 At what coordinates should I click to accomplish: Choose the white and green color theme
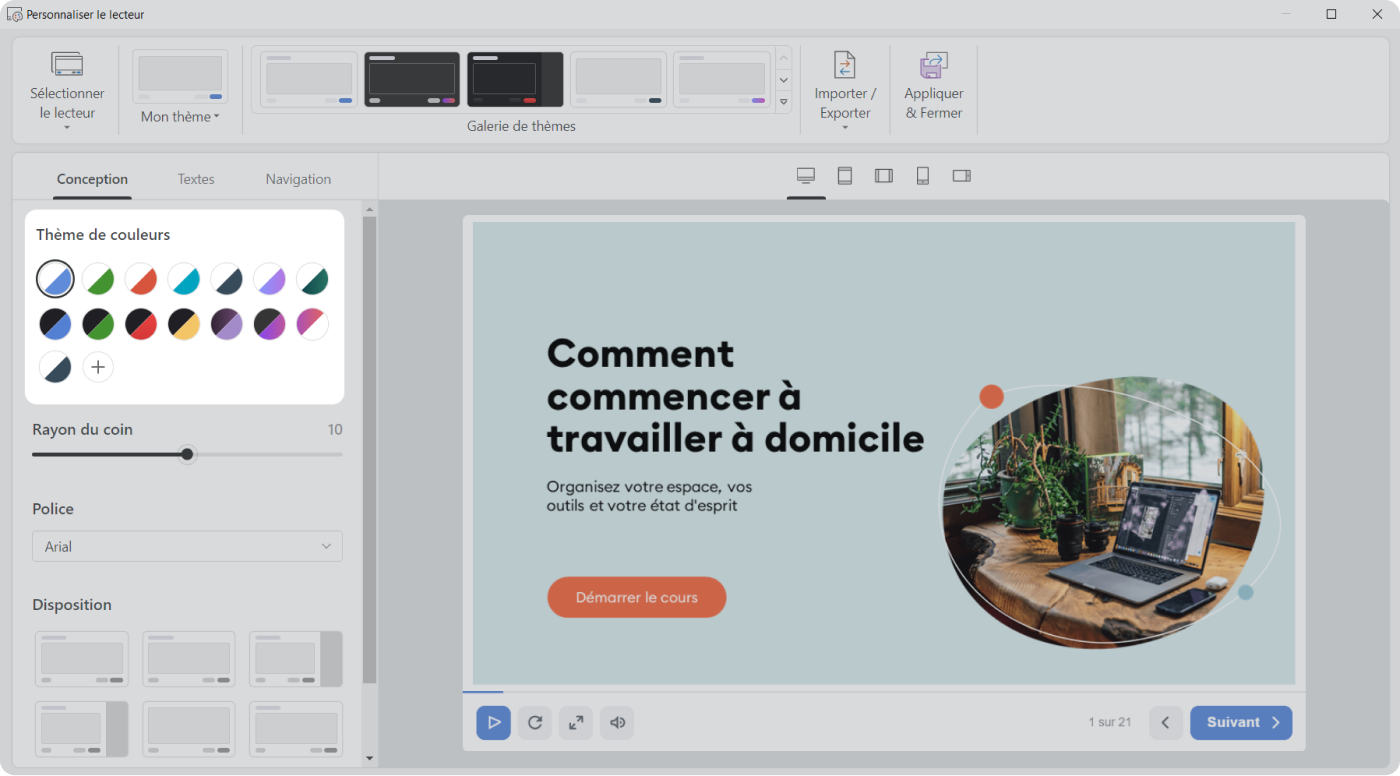[98, 279]
